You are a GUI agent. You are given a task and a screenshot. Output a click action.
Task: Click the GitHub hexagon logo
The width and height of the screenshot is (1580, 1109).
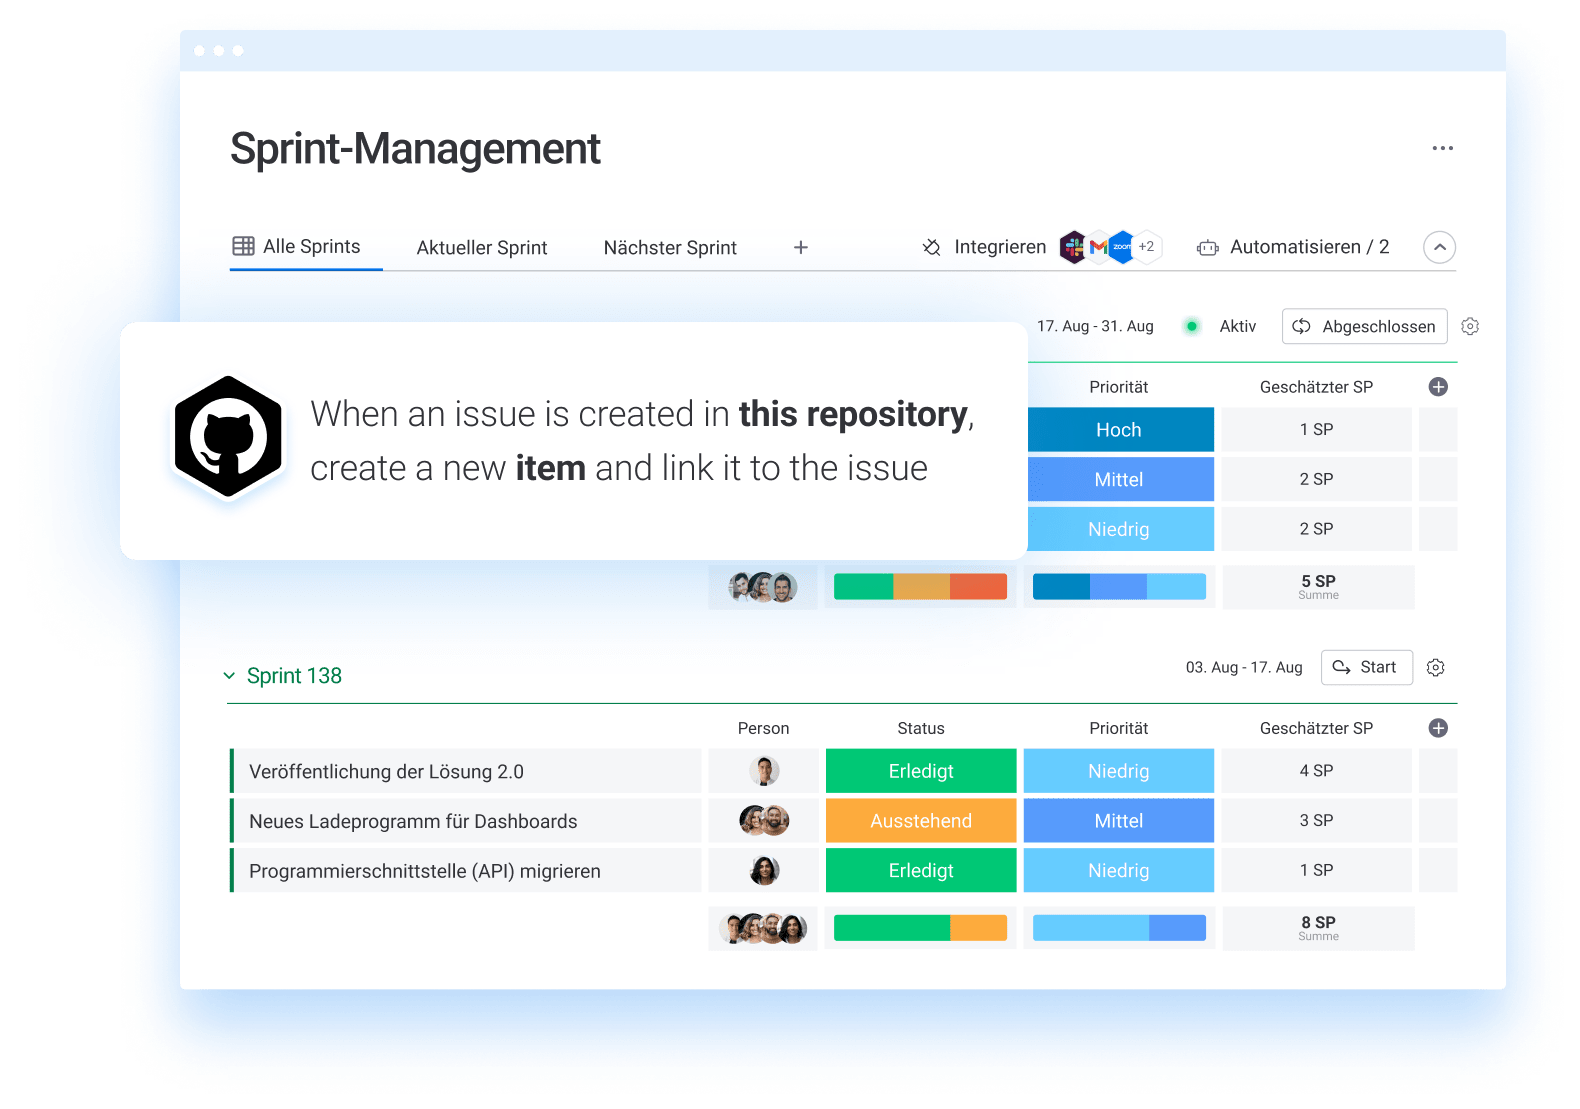point(228,436)
